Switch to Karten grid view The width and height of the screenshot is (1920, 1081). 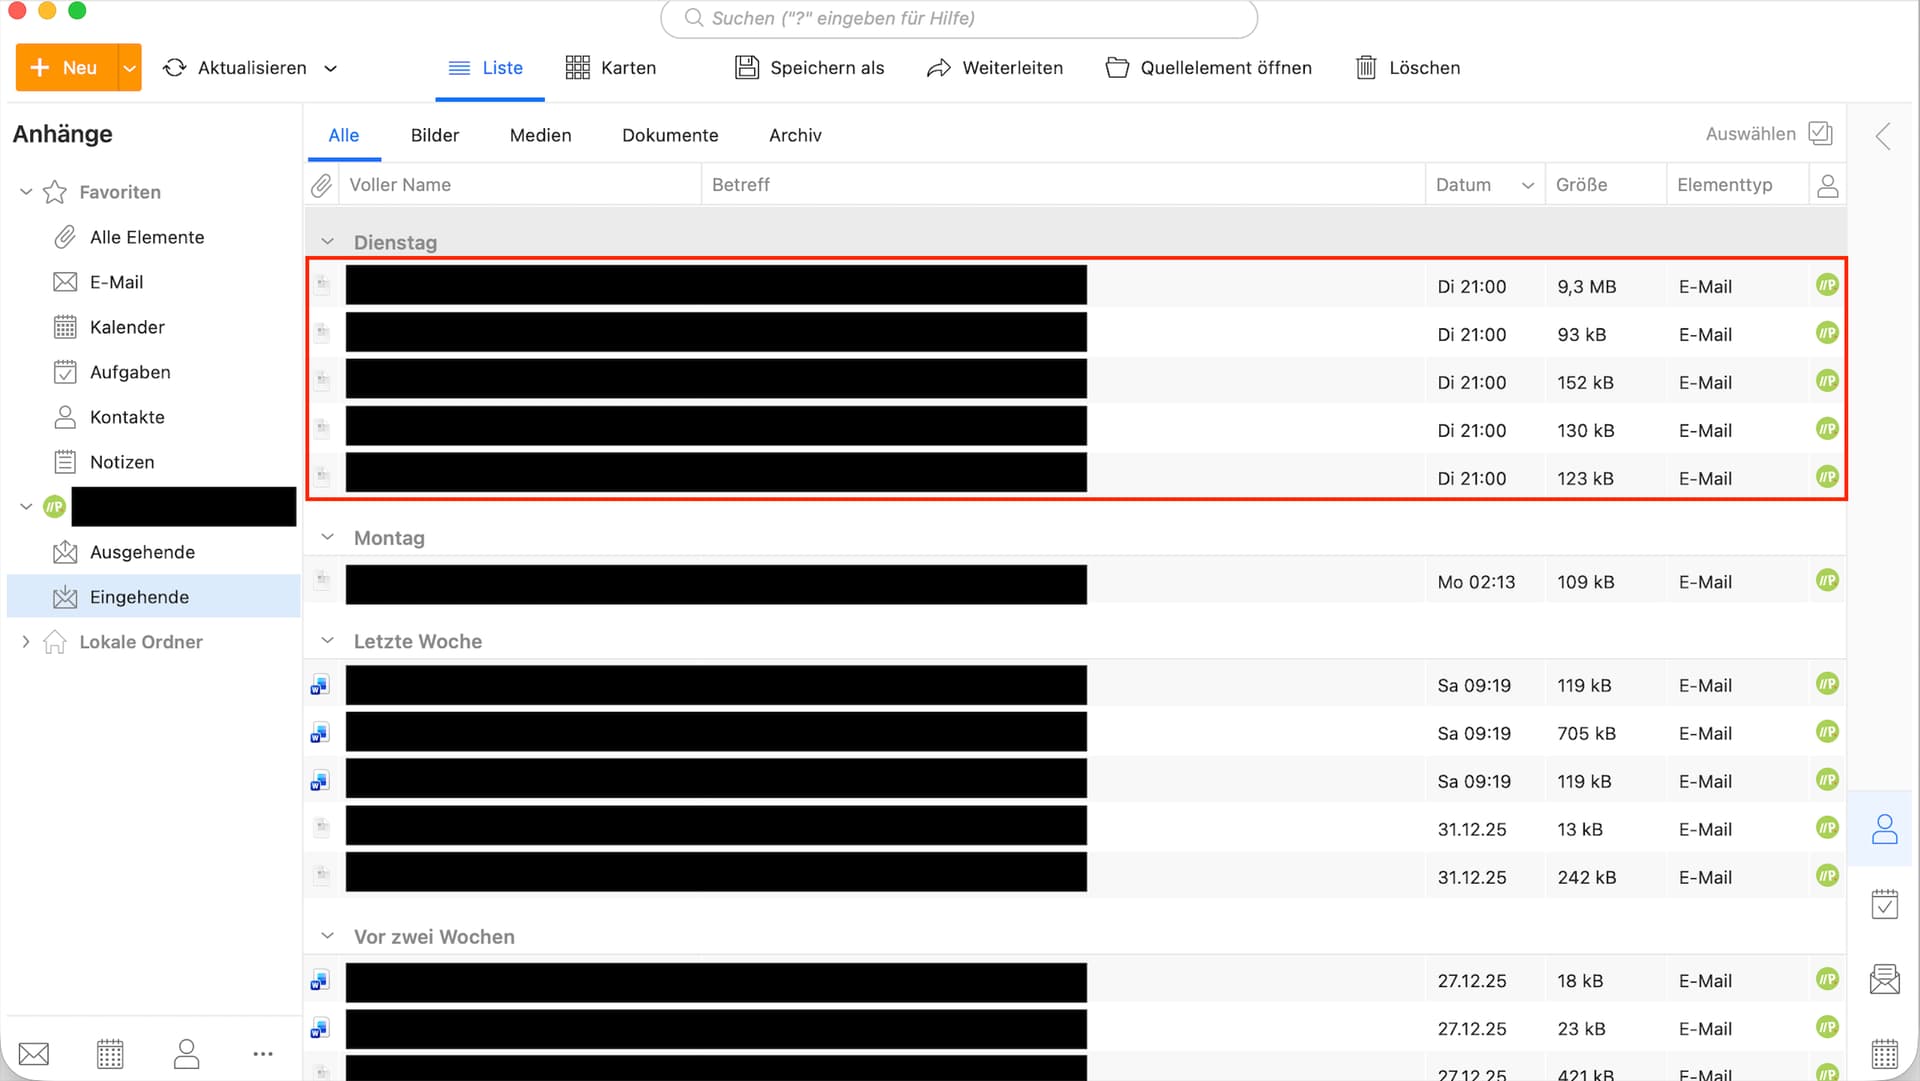pos(610,68)
